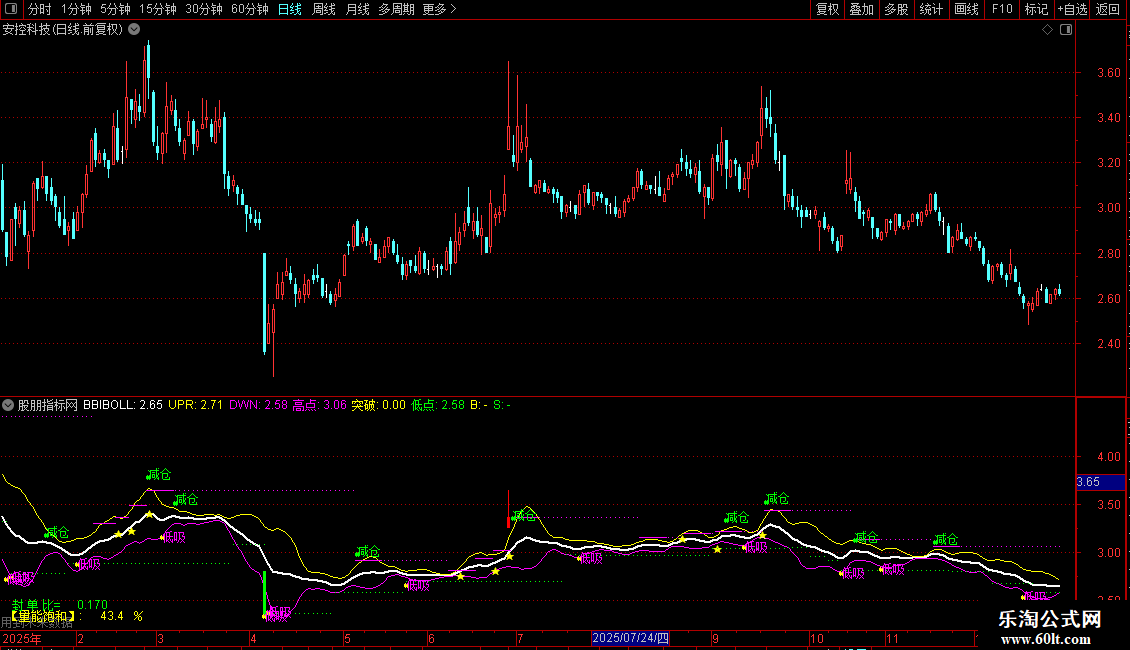Click the diamond icon at chart top-right
The width and height of the screenshot is (1130, 650).
point(1047,30)
